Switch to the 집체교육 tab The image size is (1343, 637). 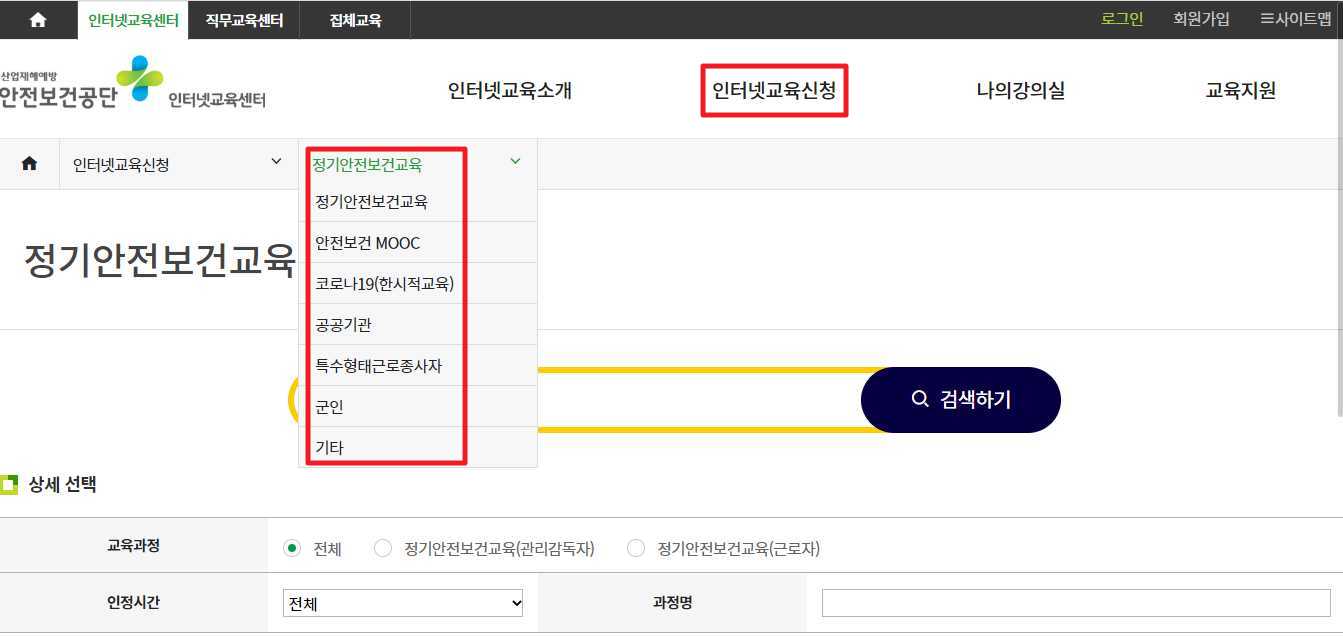coord(355,19)
